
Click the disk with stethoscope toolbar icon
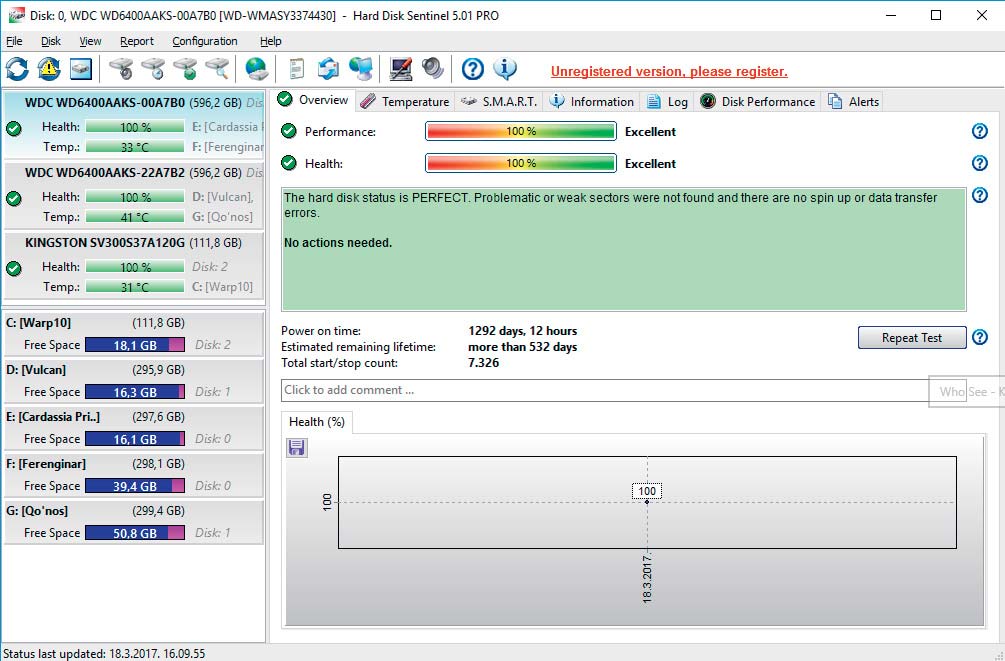pos(120,69)
